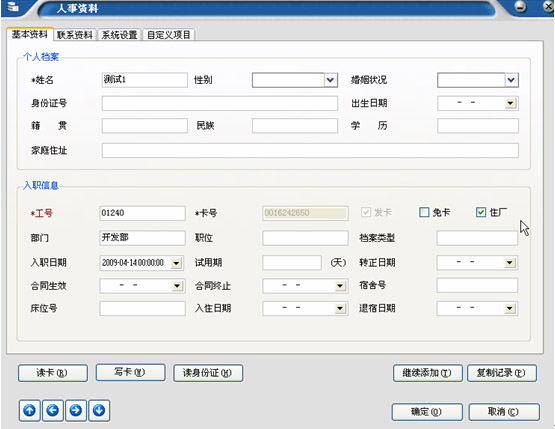555x429 pixels.
Task: Click the app icon in title bar corner
Action: point(13,7)
